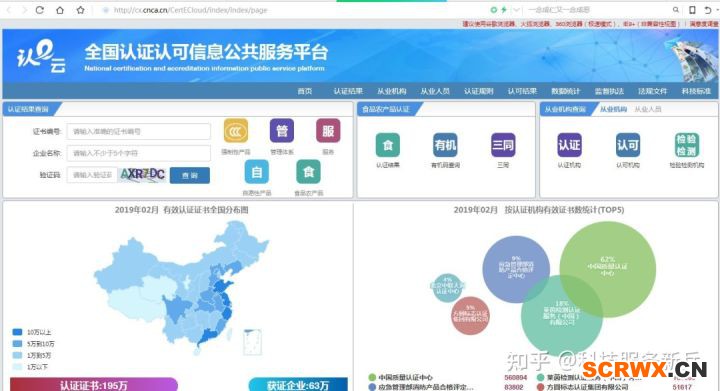
Task: Reload the page with browser refresh icon
Action: 39,10
